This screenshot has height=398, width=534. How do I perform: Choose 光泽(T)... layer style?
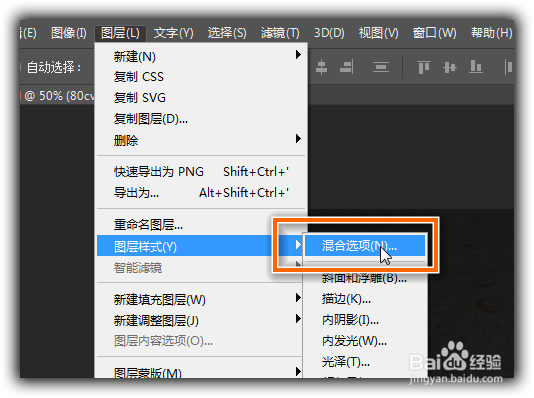pos(365,362)
